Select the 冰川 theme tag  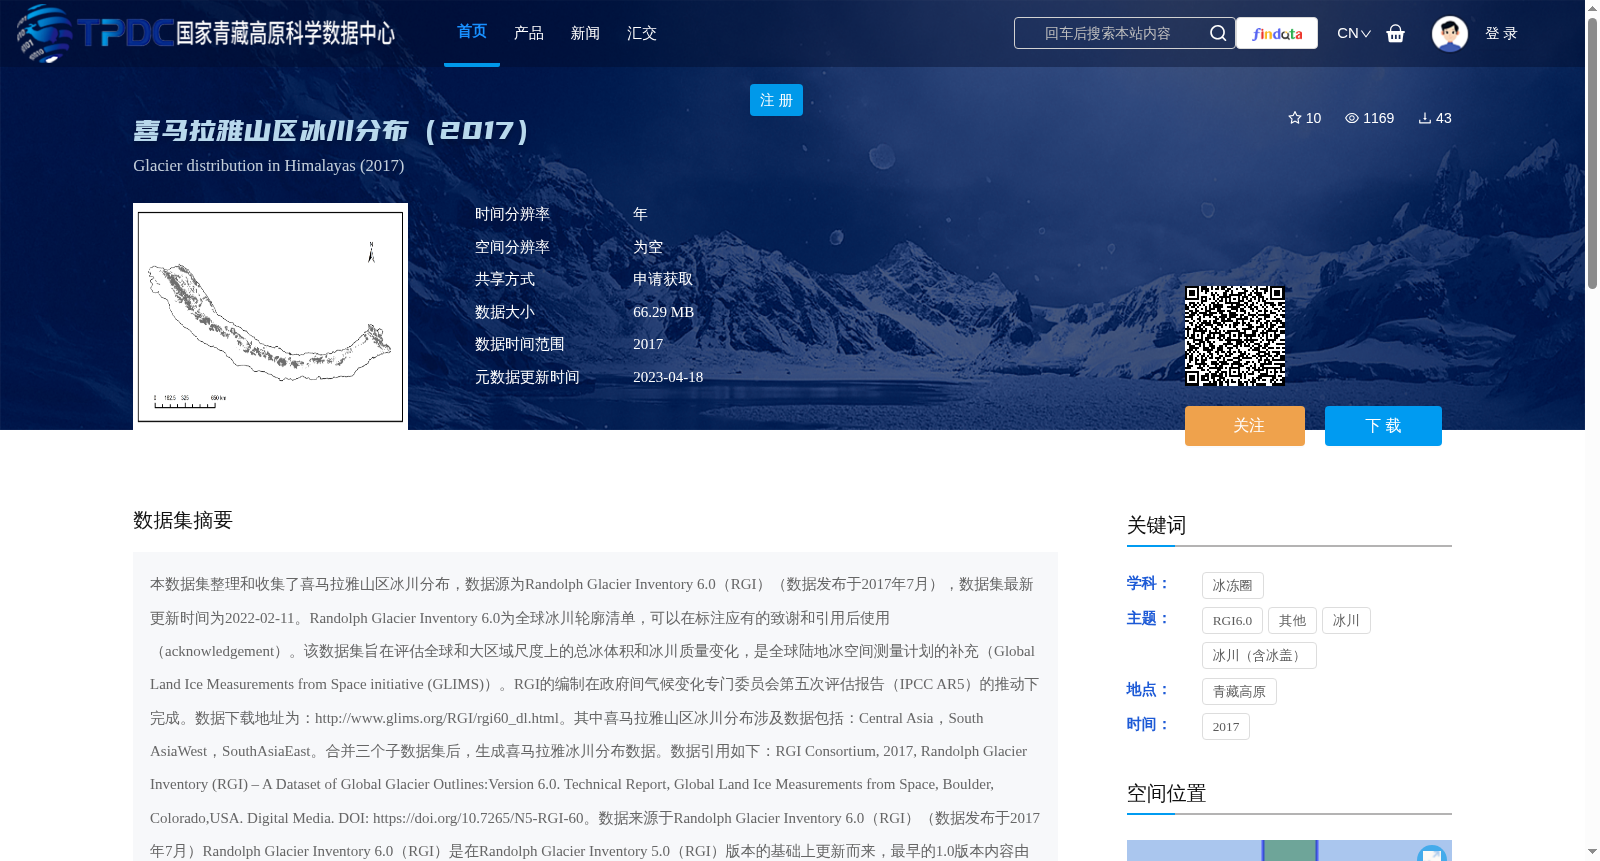(1346, 621)
